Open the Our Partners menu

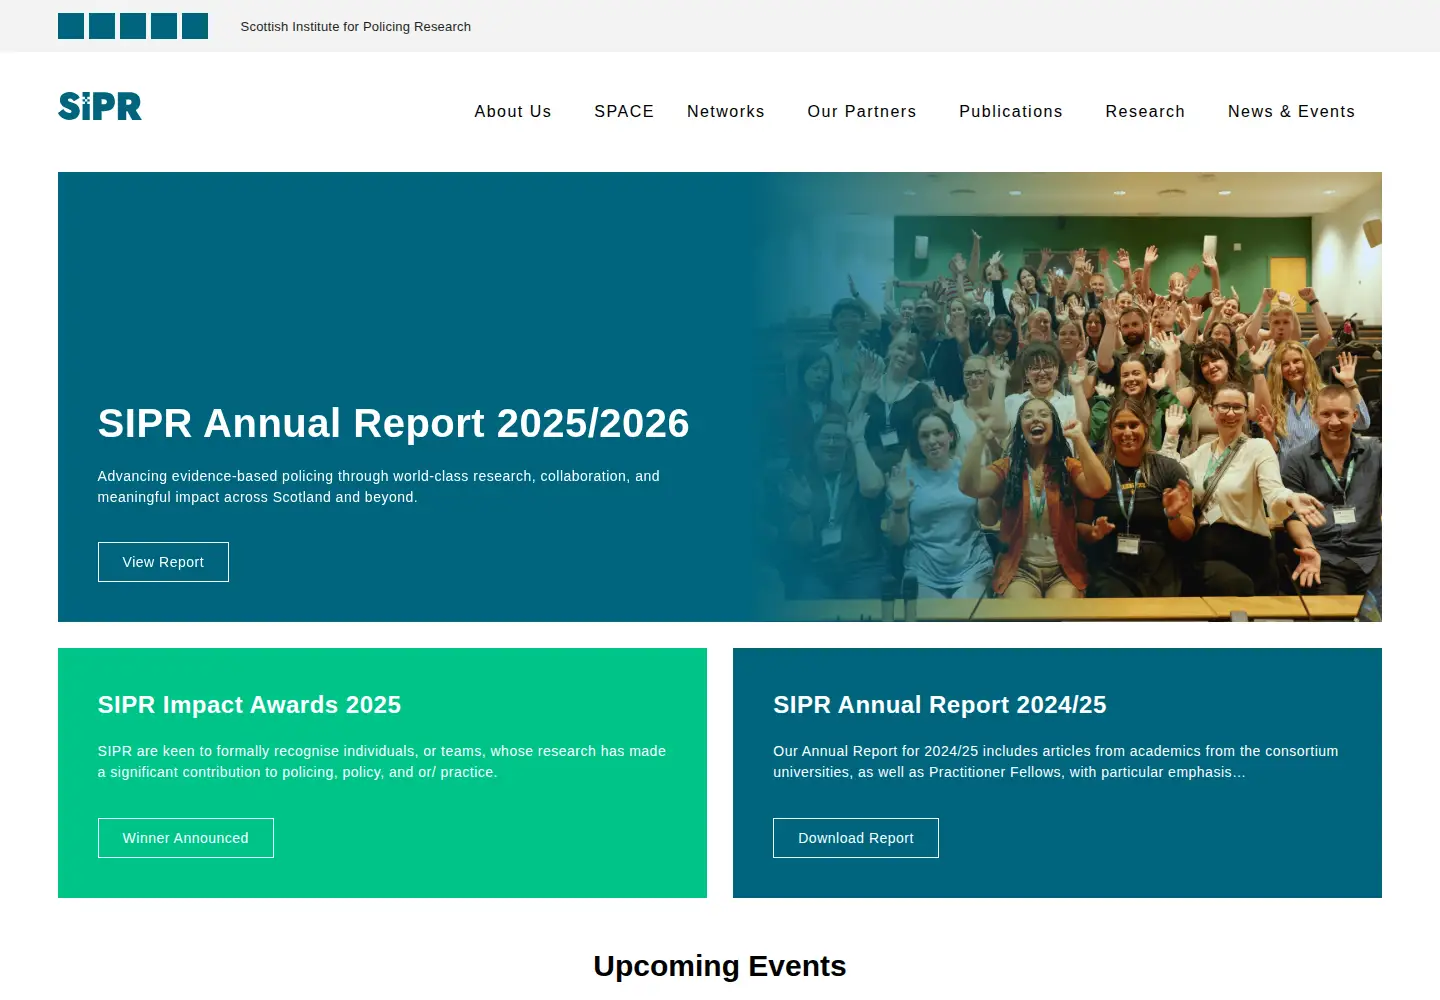coord(862,111)
